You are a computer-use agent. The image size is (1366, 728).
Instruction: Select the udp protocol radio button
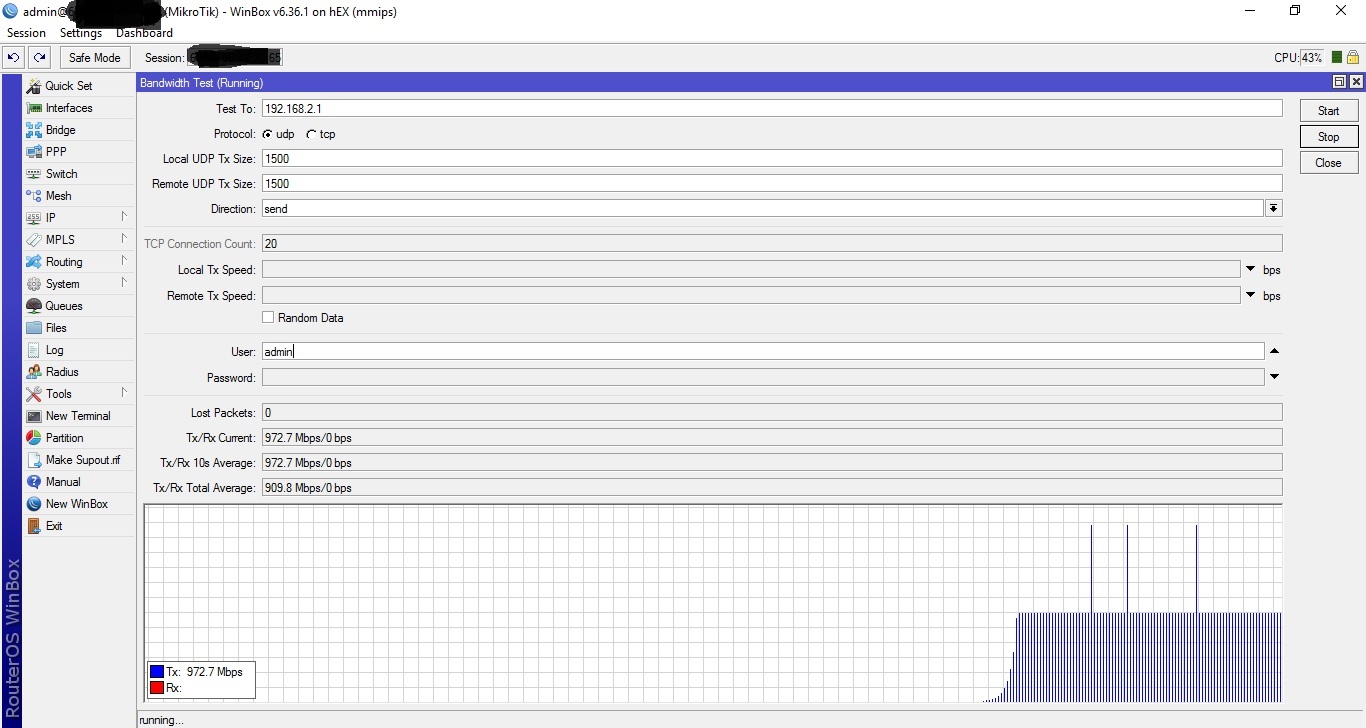click(267, 134)
